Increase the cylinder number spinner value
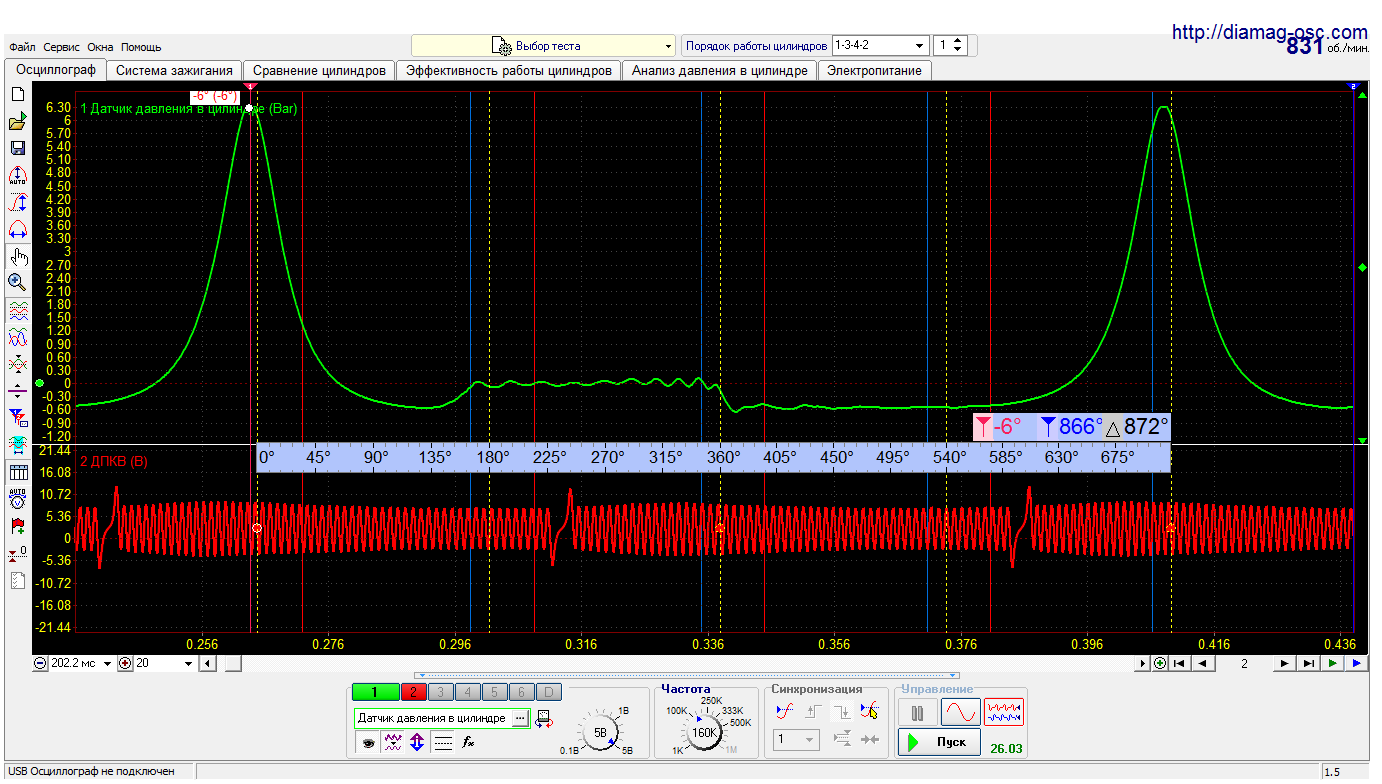The height and width of the screenshot is (784, 1382). click(958, 41)
